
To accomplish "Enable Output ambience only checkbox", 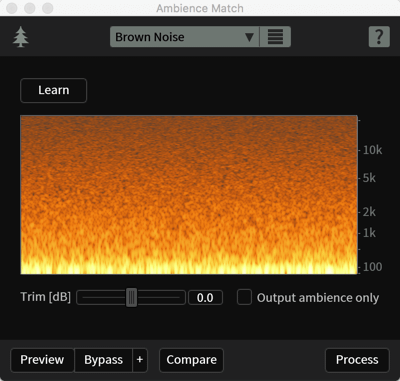I will coord(244,297).
